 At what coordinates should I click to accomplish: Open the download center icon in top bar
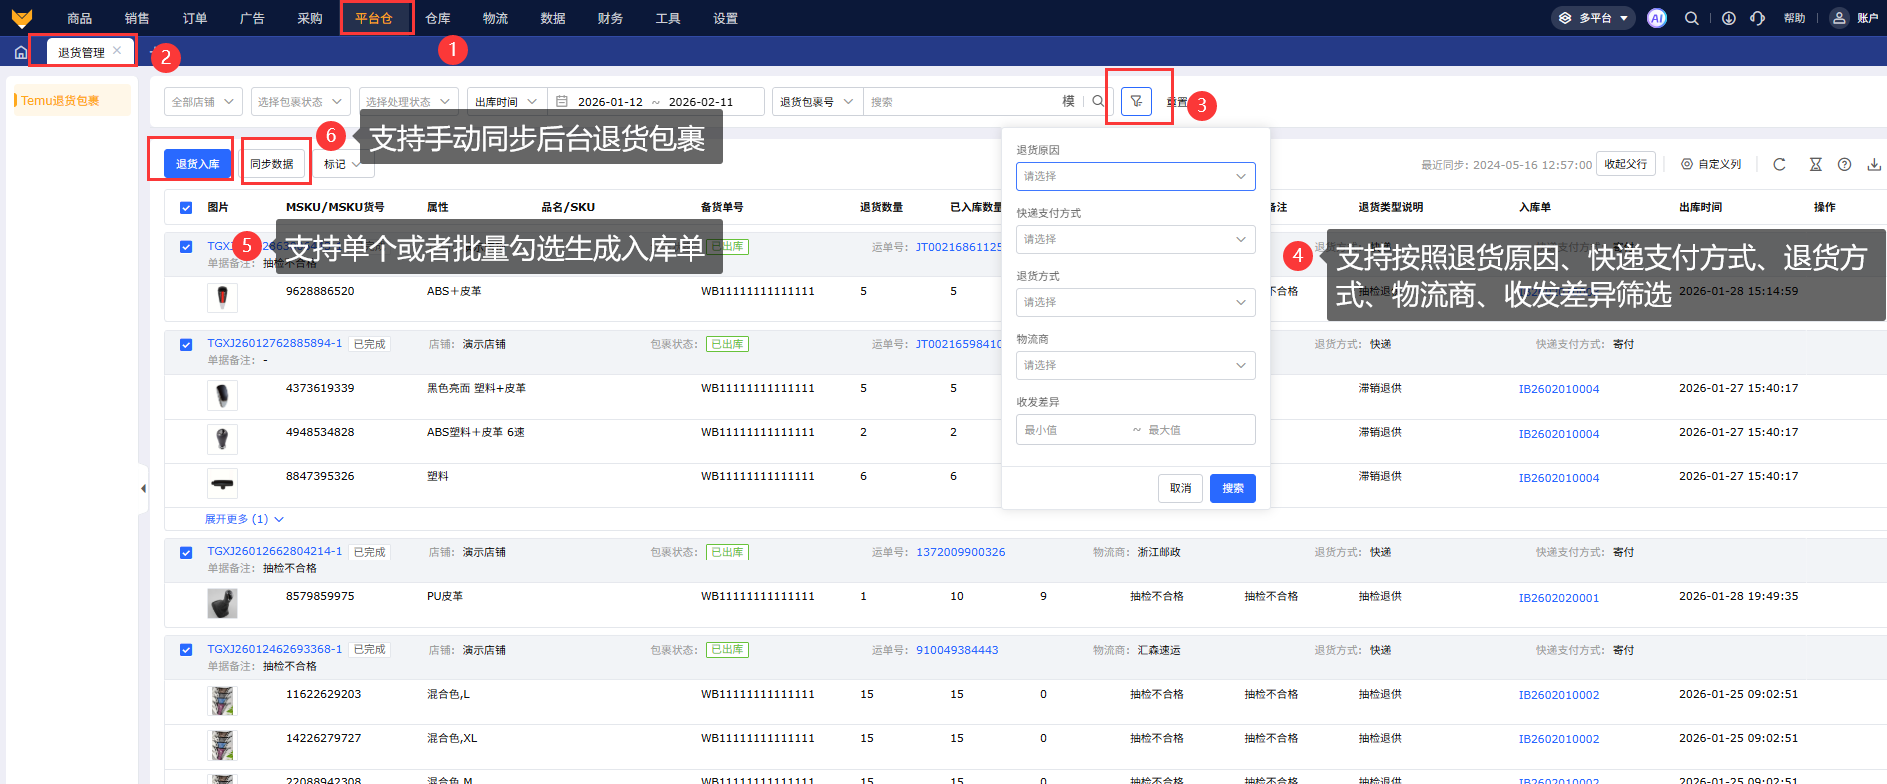1728,18
